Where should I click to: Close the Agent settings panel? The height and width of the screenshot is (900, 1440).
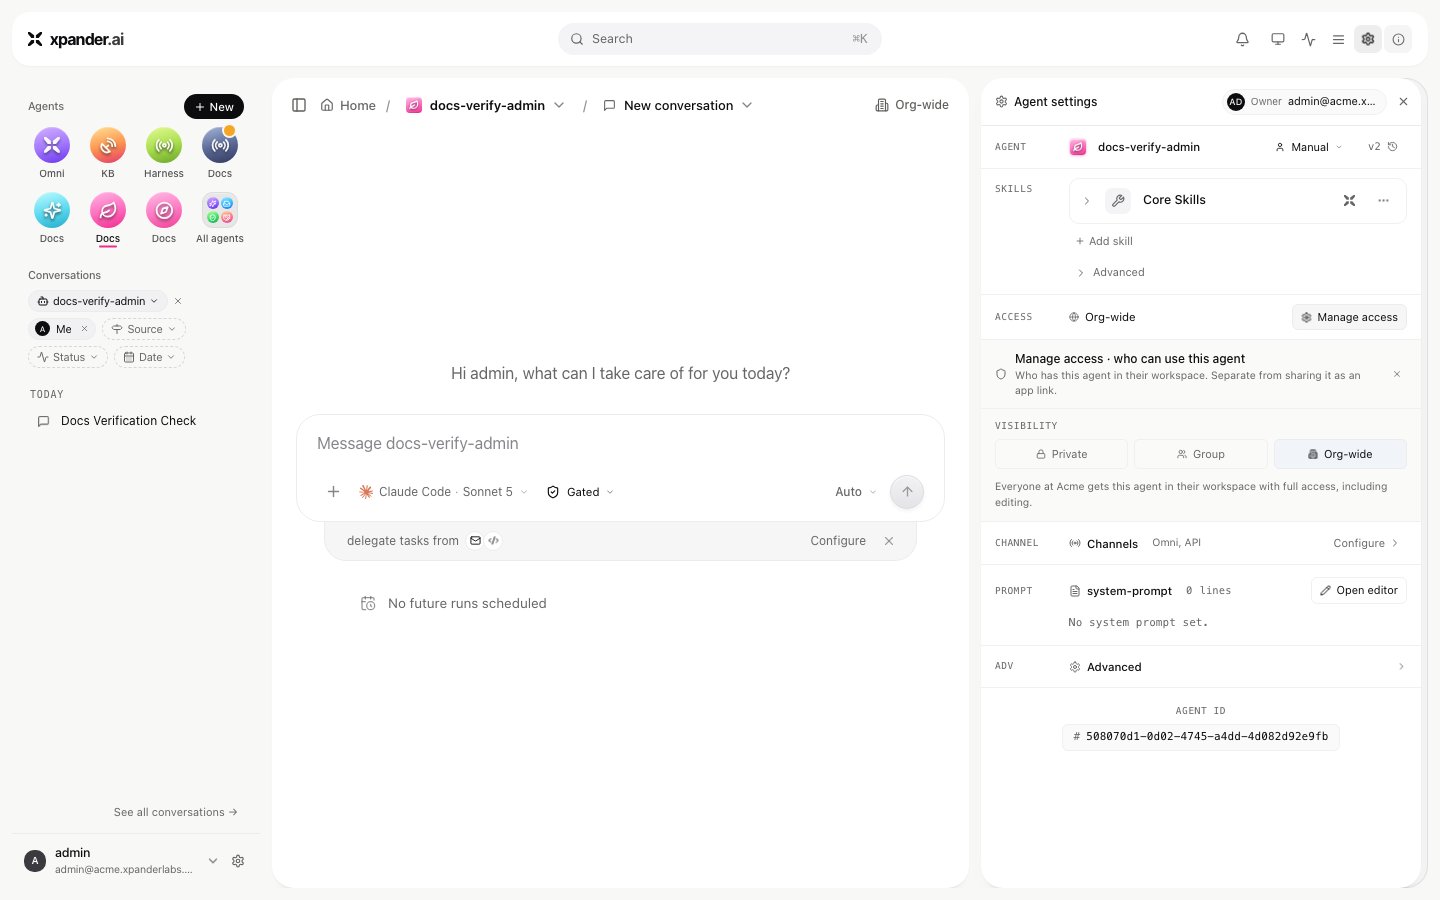[x=1403, y=102]
